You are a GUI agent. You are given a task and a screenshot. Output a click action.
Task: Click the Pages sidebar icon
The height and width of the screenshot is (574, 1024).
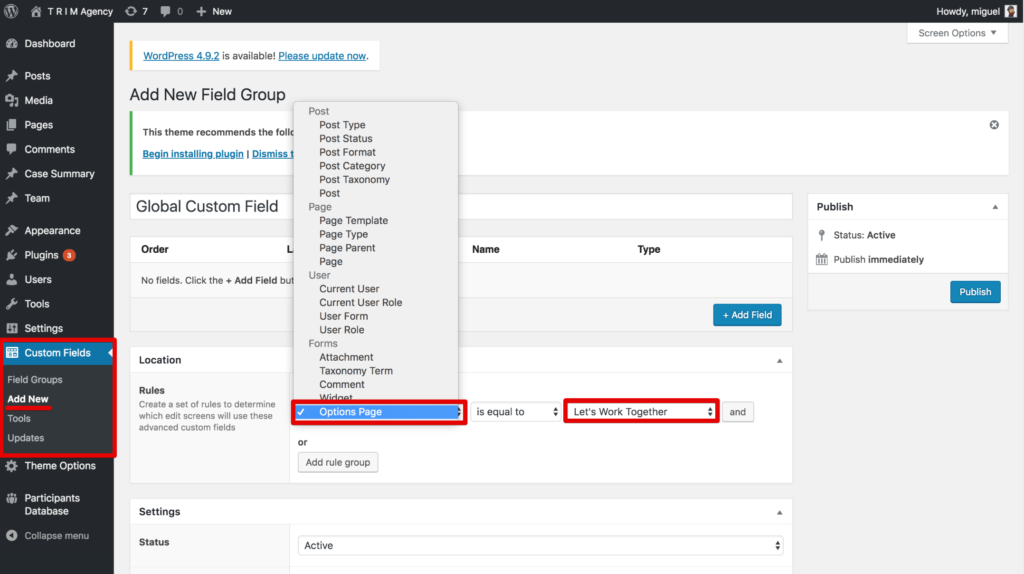pyautogui.click(x=12, y=125)
